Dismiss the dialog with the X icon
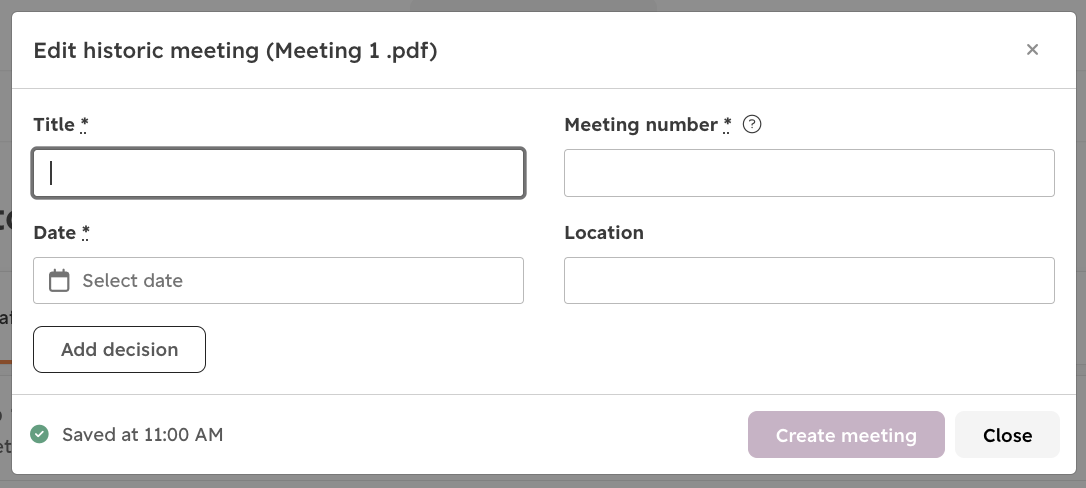This screenshot has width=1086, height=488. (1032, 50)
